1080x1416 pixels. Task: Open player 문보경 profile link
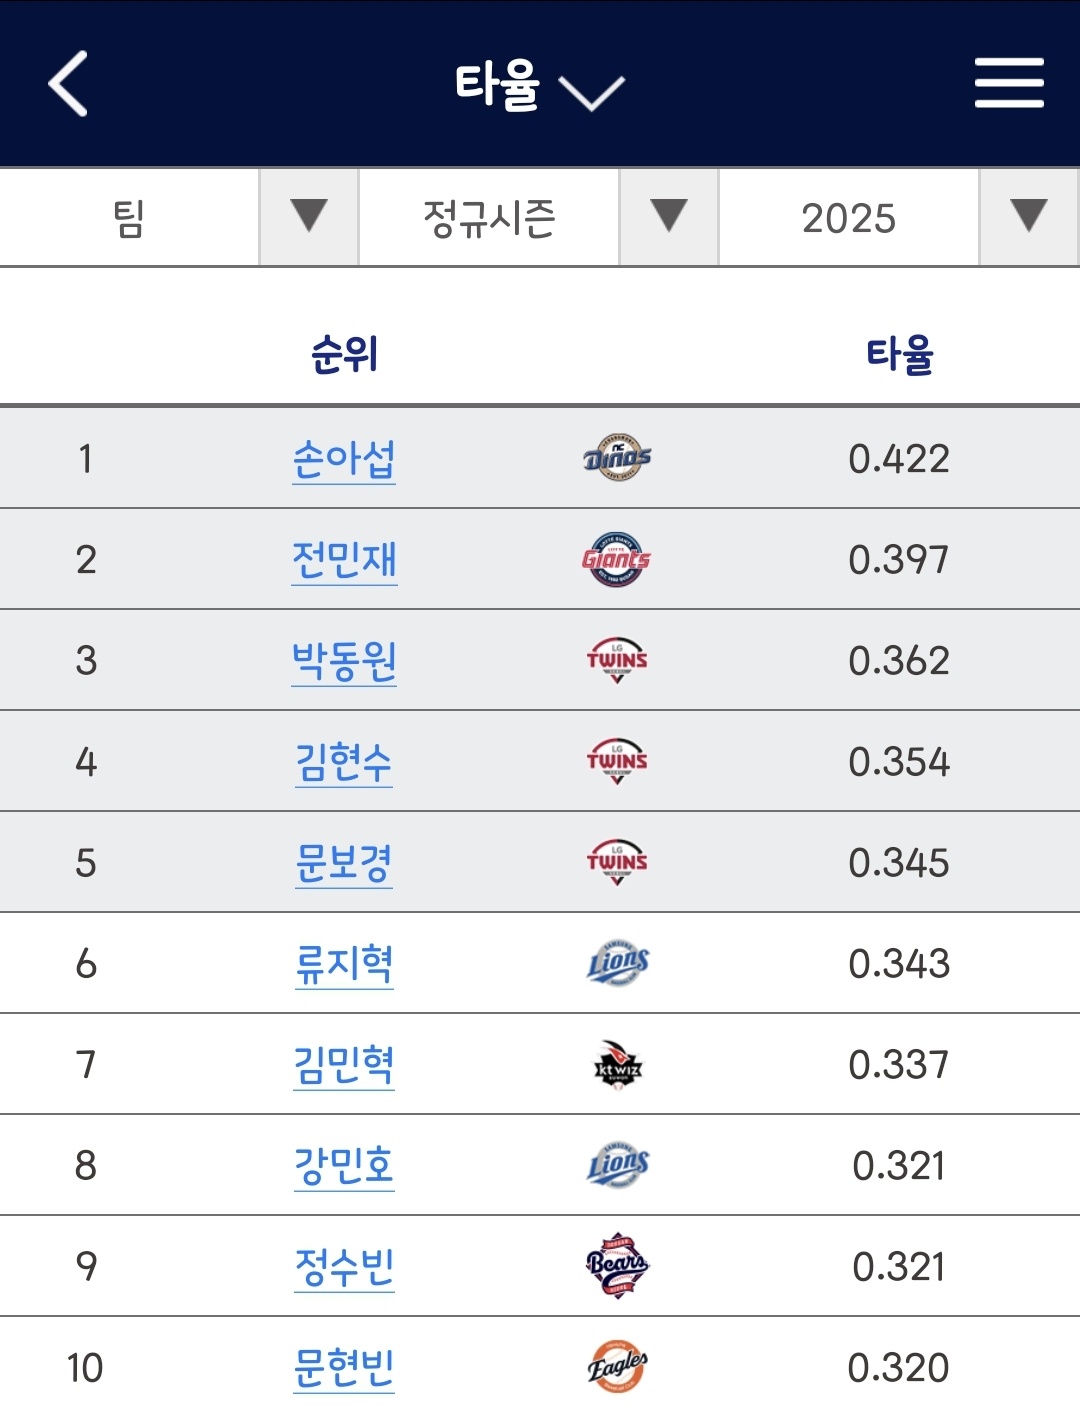click(344, 863)
